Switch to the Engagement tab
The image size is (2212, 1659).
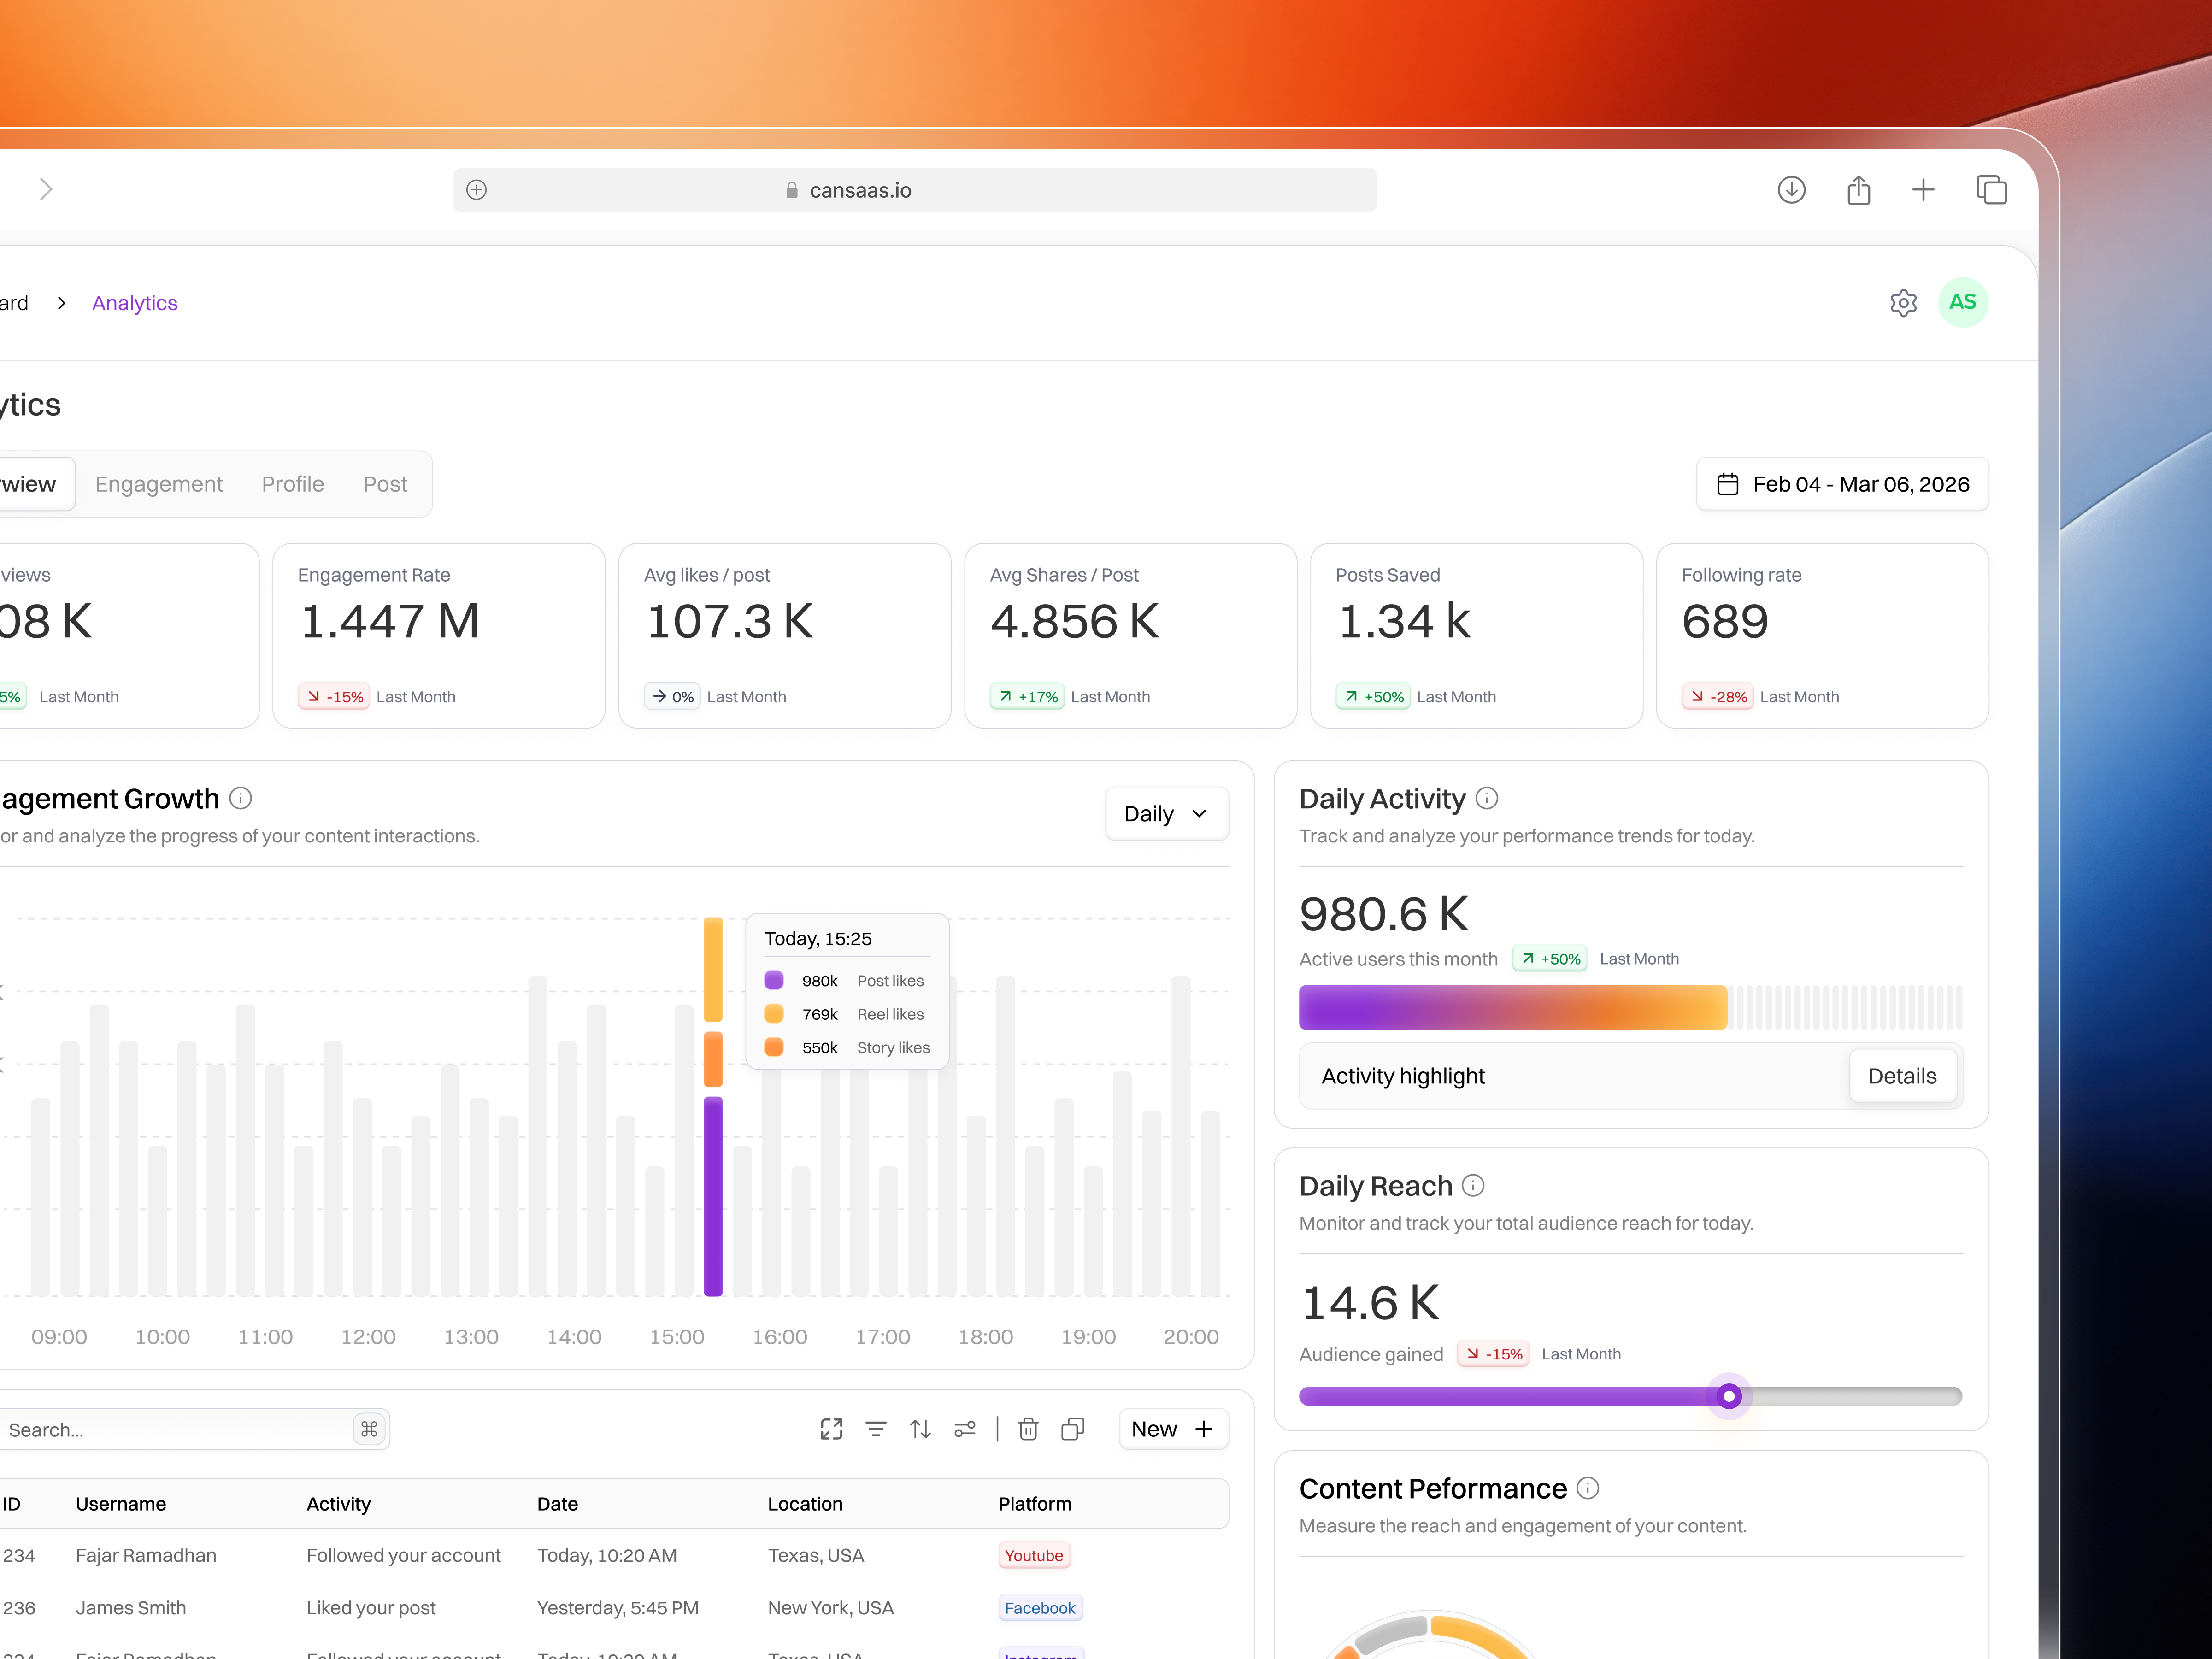point(159,484)
